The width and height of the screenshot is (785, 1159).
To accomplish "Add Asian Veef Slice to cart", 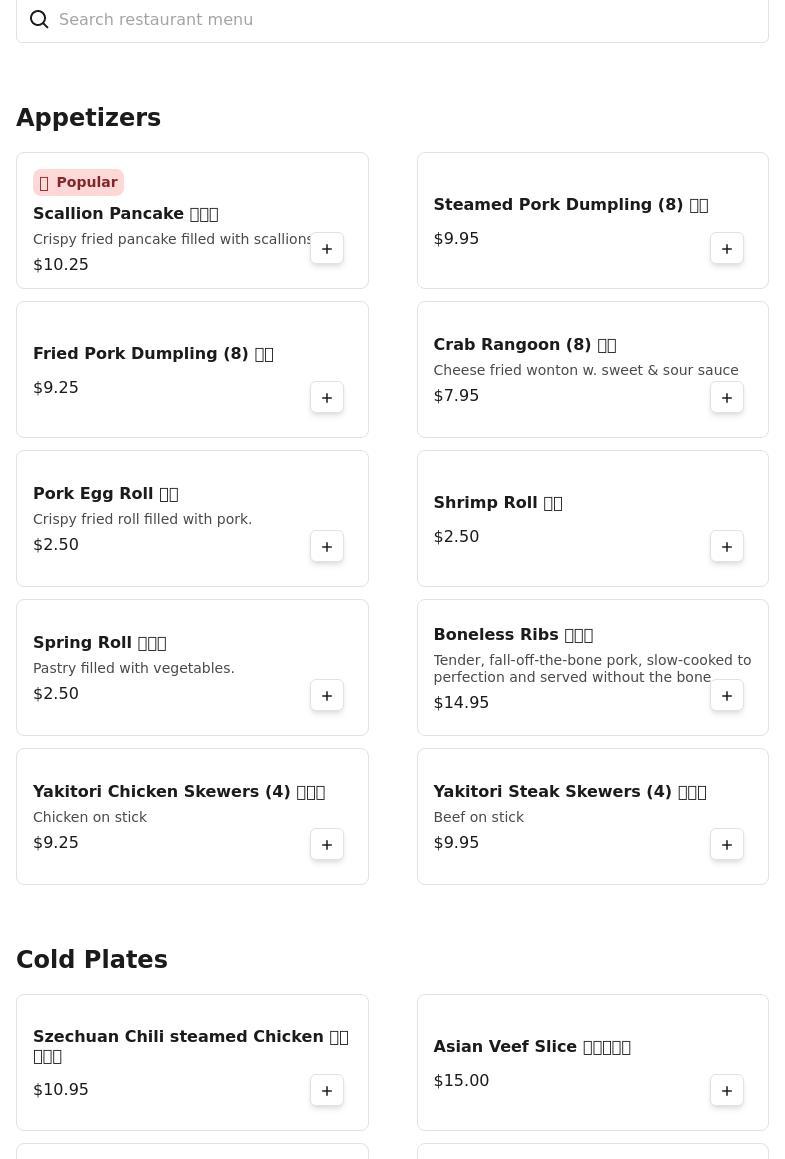I will click(x=727, y=1091).
